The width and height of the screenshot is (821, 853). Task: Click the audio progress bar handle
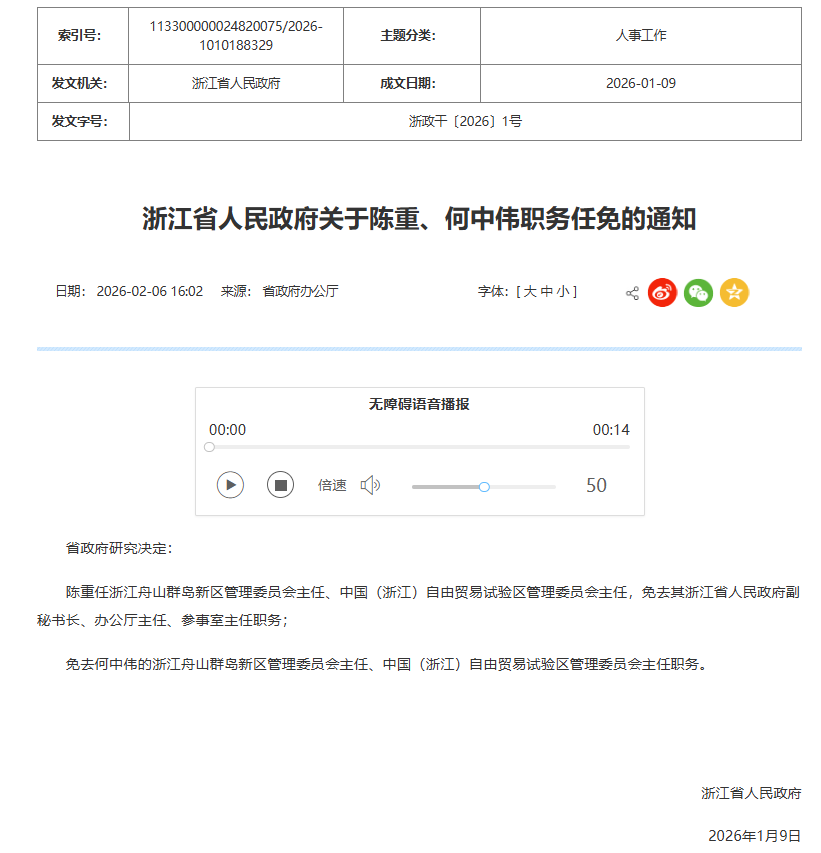(209, 447)
